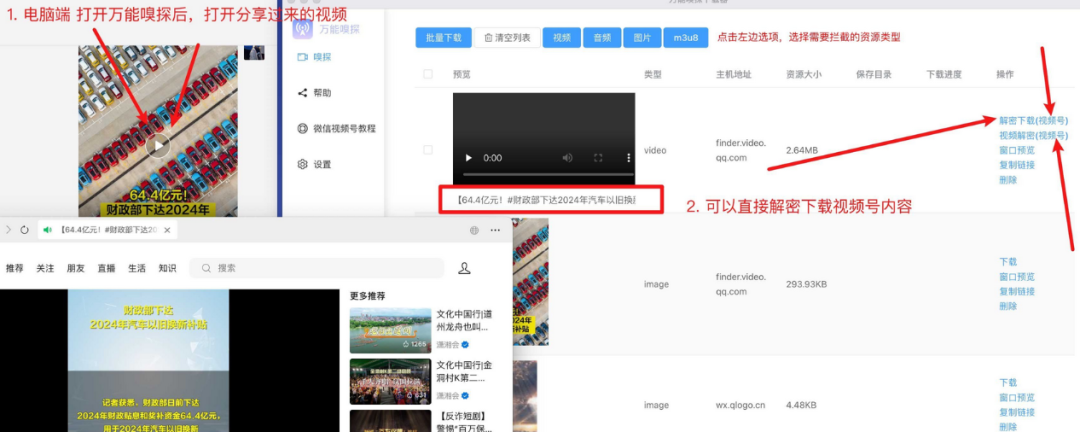1080x432 pixels.
Task: Click 复制链接 for the wx.qlogo.cn image
Action: pyautogui.click(x=1017, y=412)
